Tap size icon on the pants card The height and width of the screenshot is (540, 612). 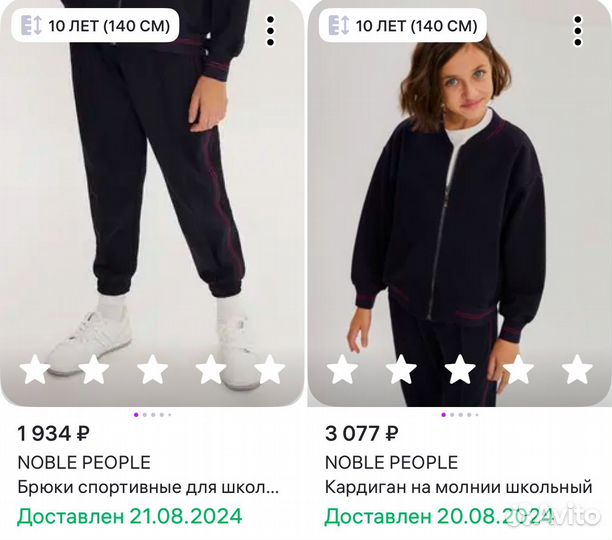(x=32, y=25)
